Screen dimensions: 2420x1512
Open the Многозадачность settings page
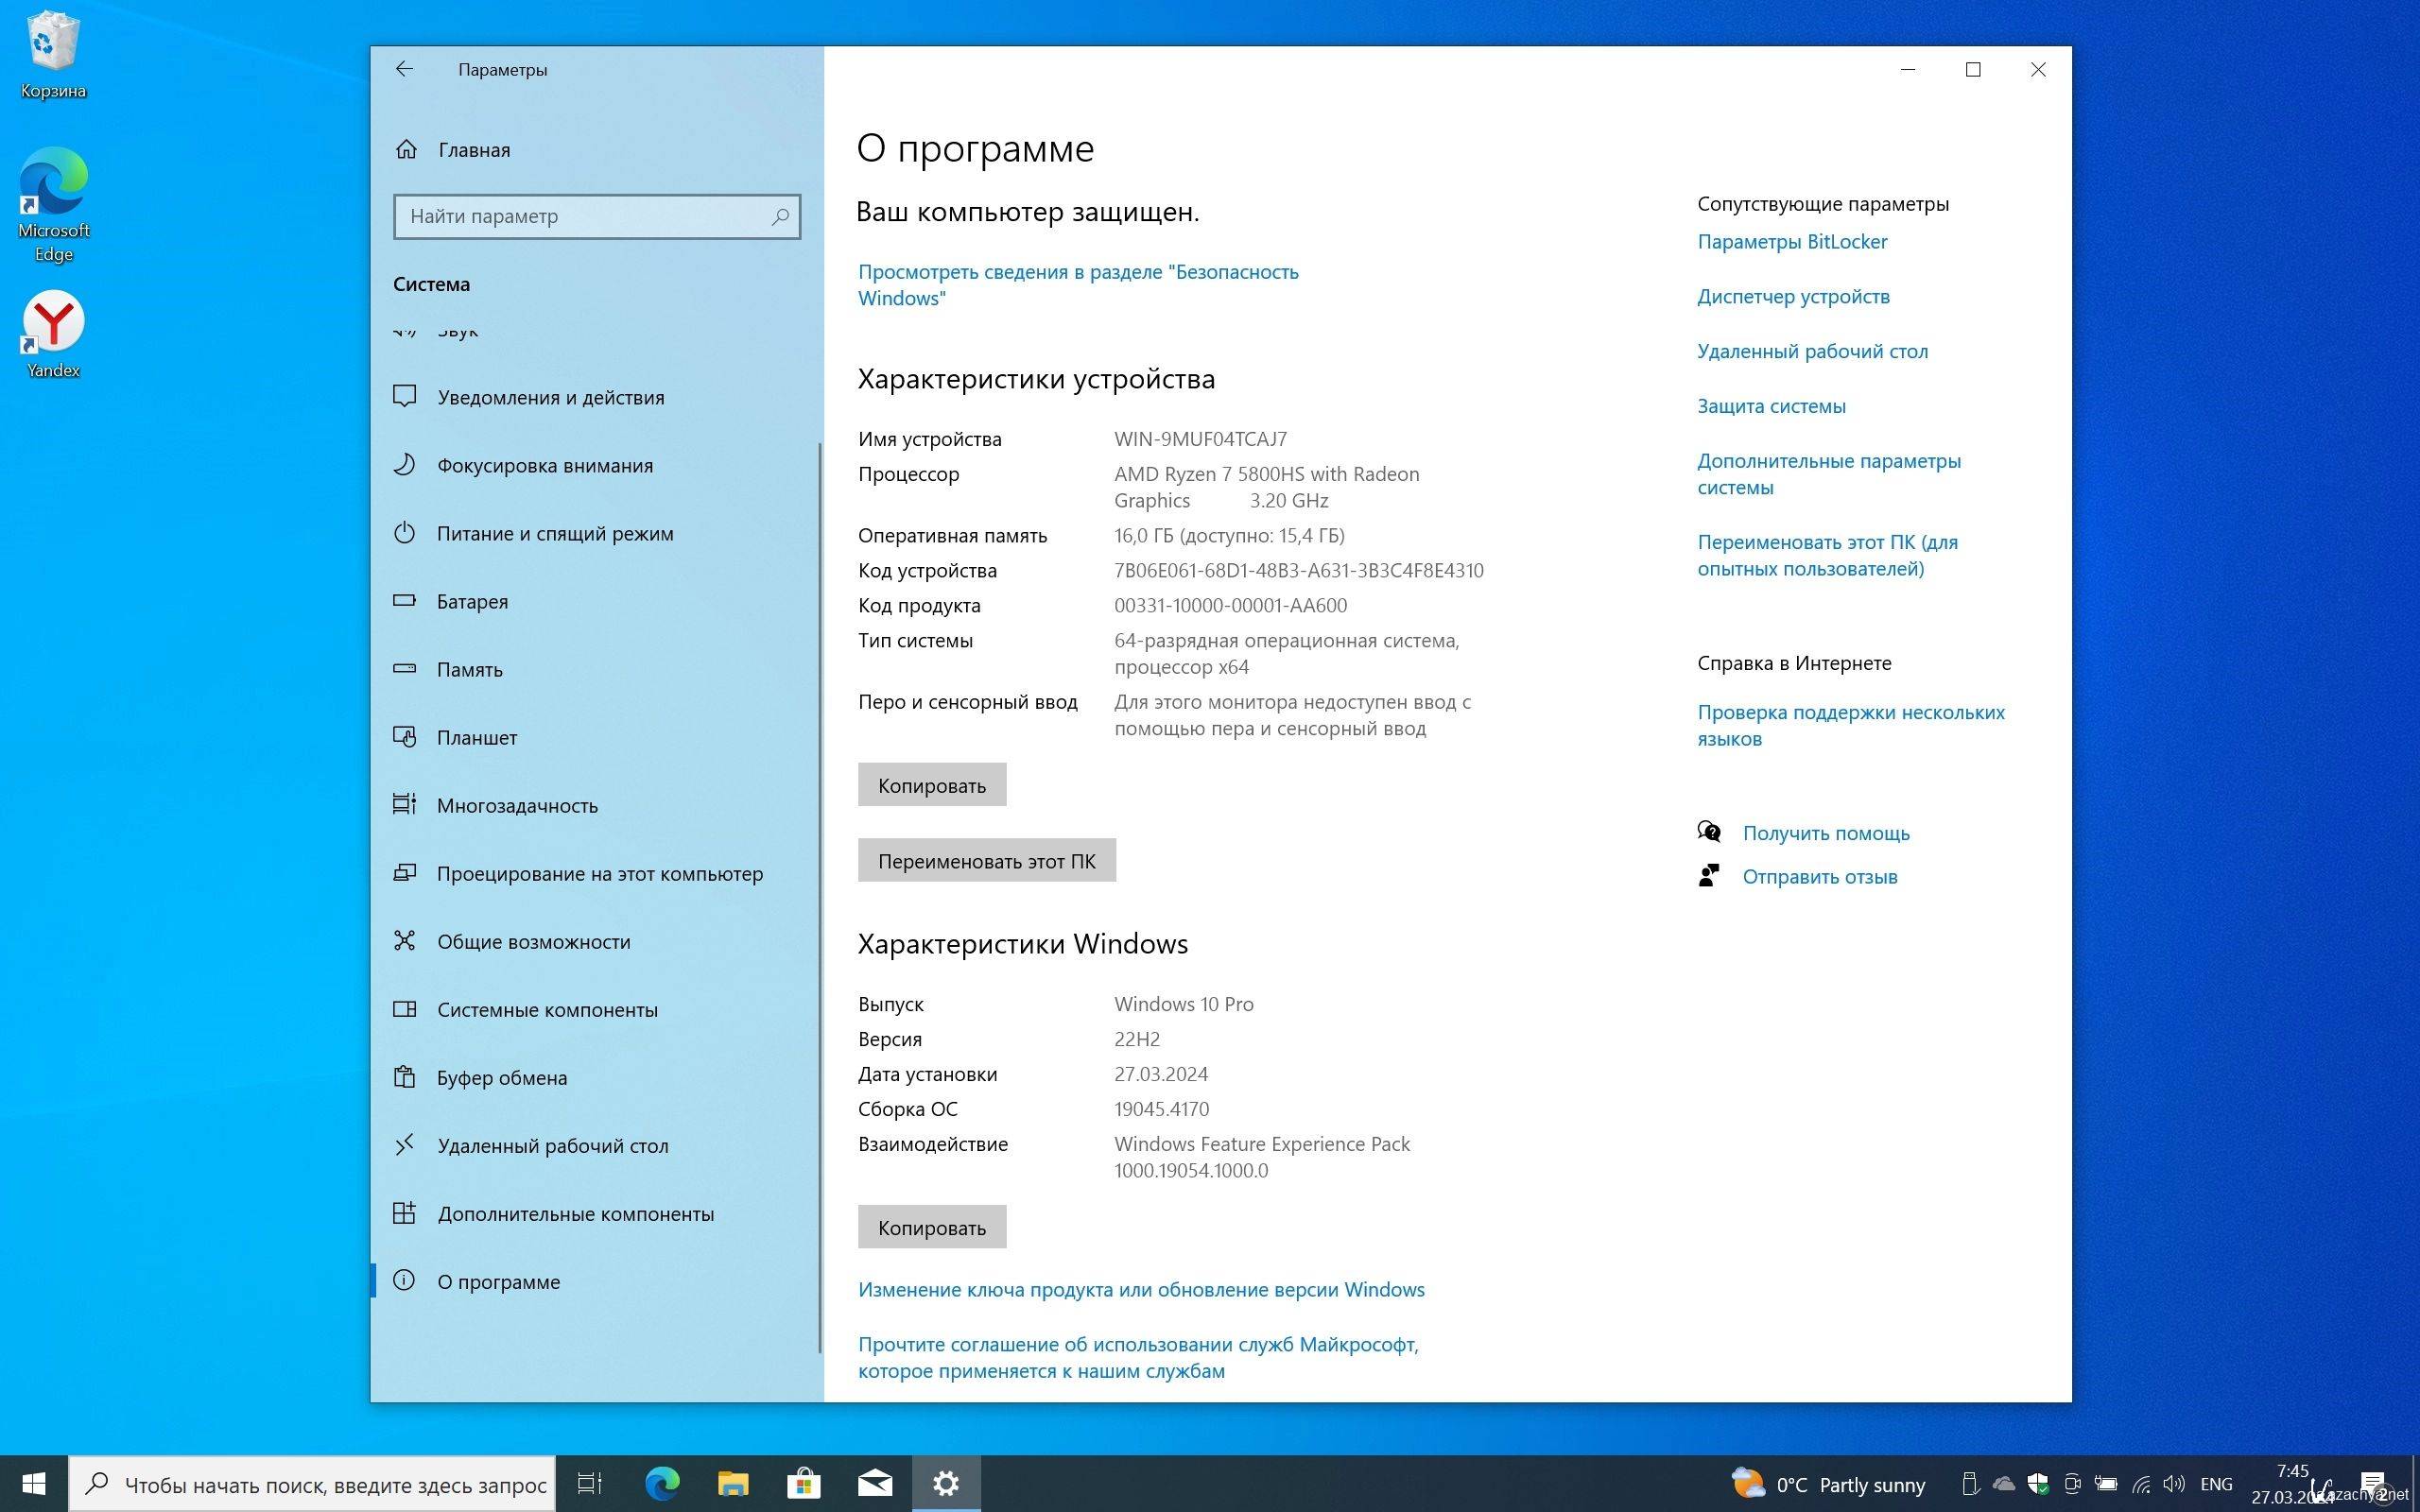pyautogui.click(x=517, y=806)
